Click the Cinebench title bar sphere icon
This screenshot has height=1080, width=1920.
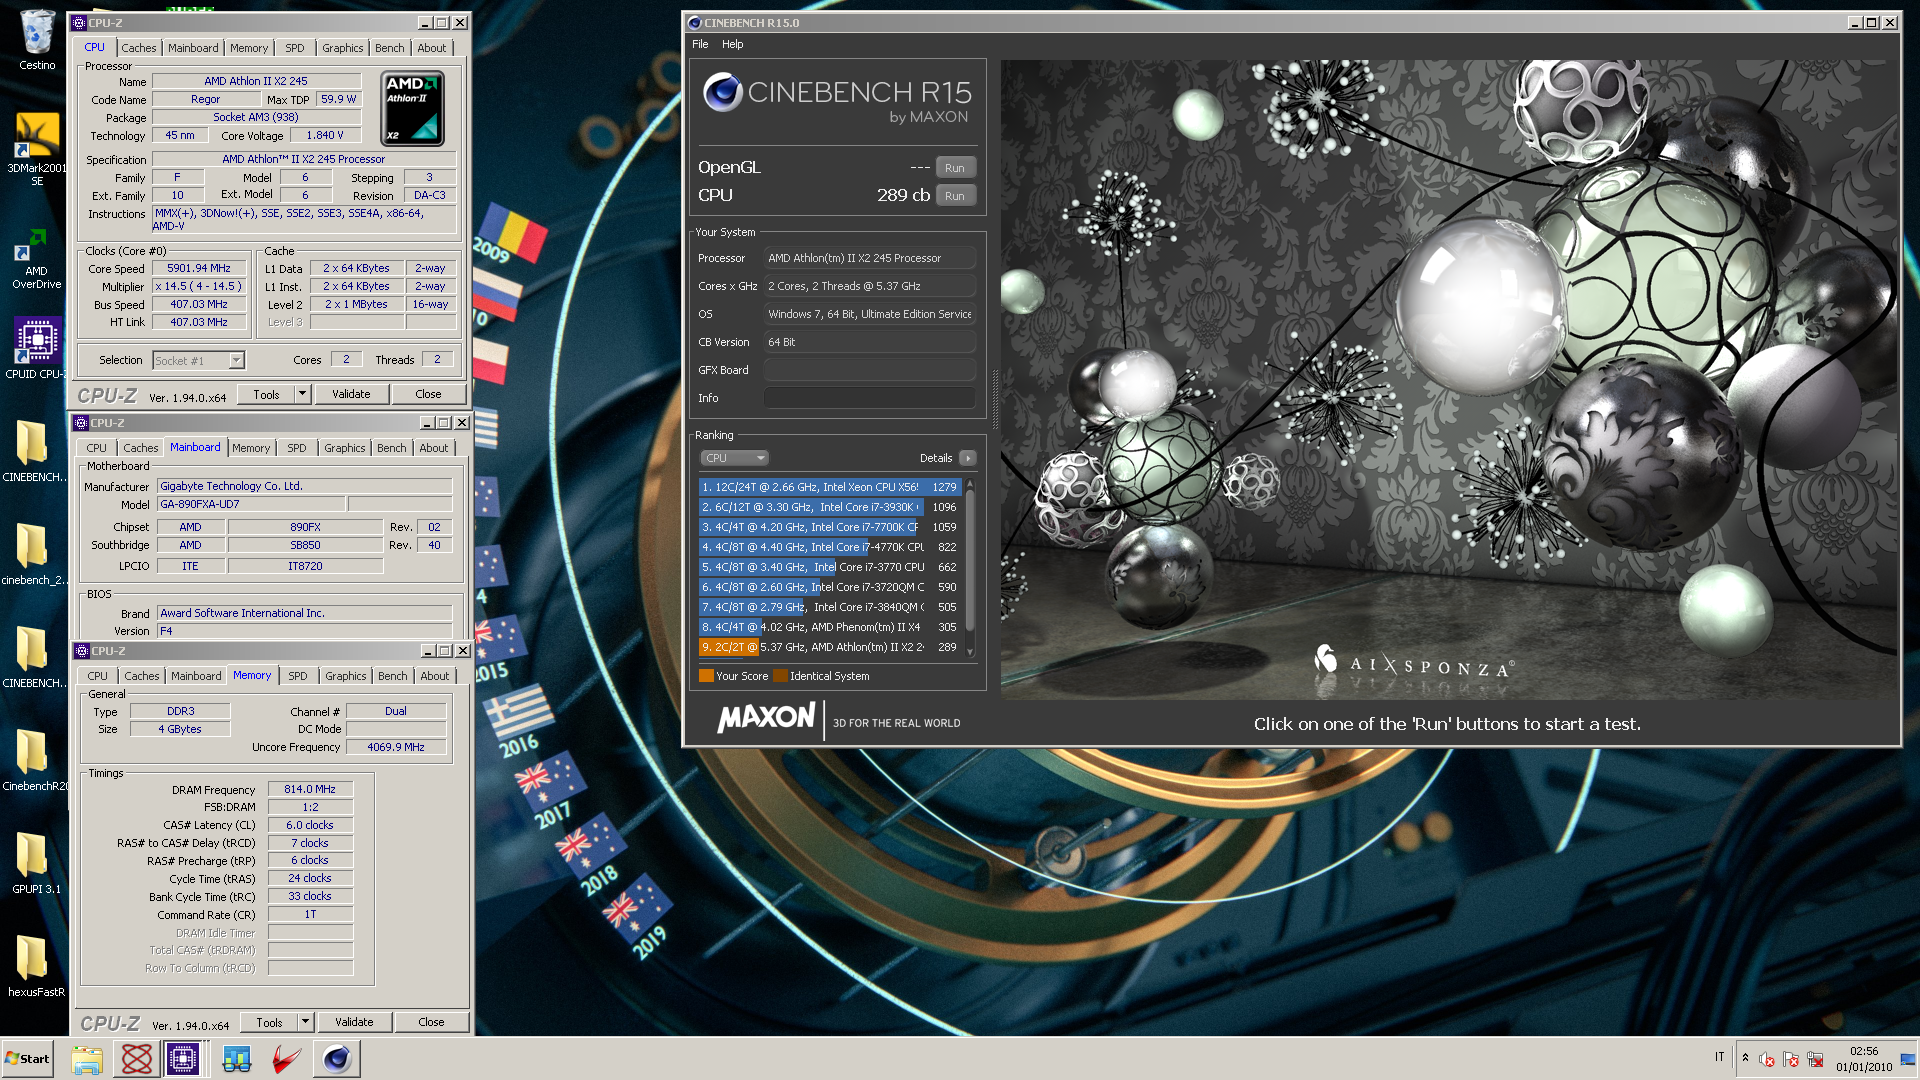pyautogui.click(x=694, y=23)
